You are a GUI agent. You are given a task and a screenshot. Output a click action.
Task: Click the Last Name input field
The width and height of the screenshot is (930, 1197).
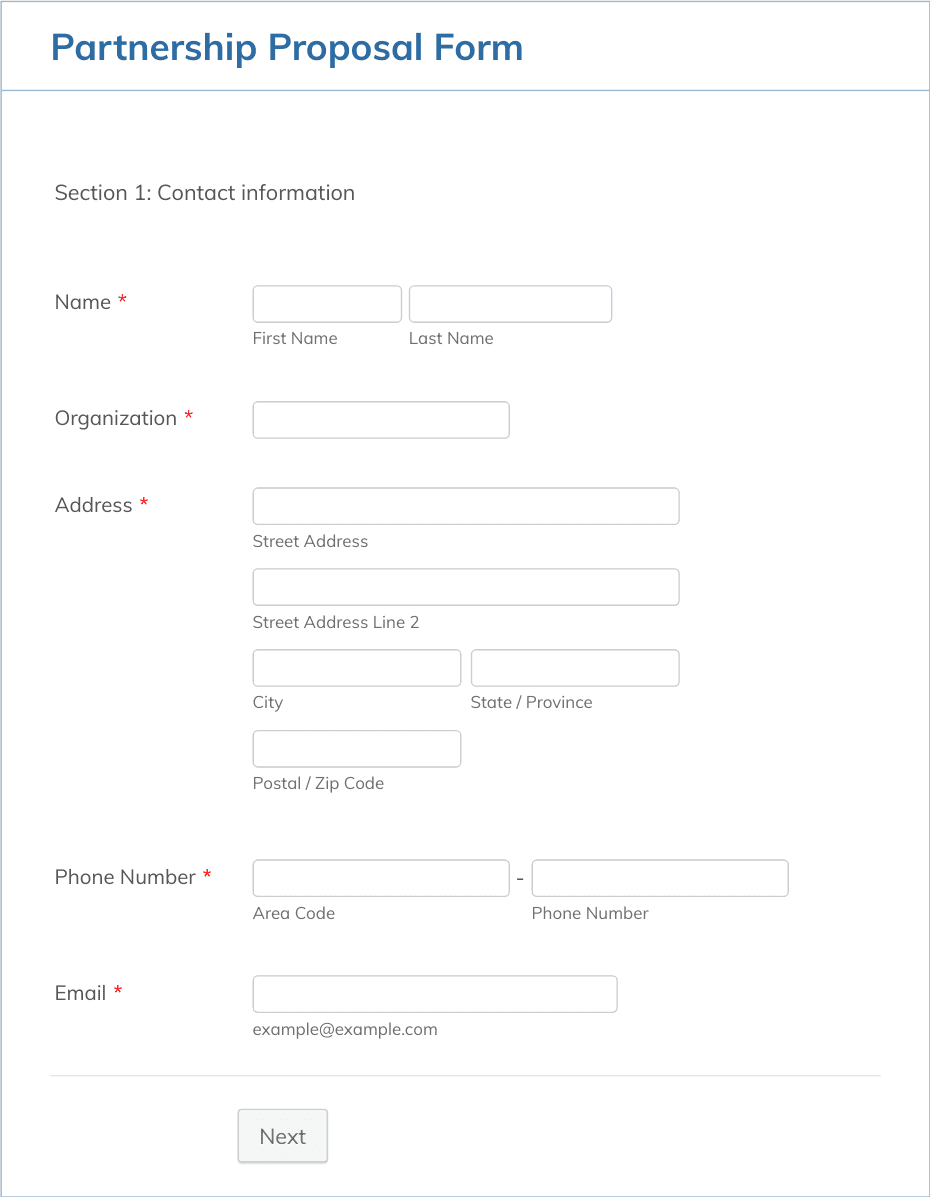click(510, 304)
